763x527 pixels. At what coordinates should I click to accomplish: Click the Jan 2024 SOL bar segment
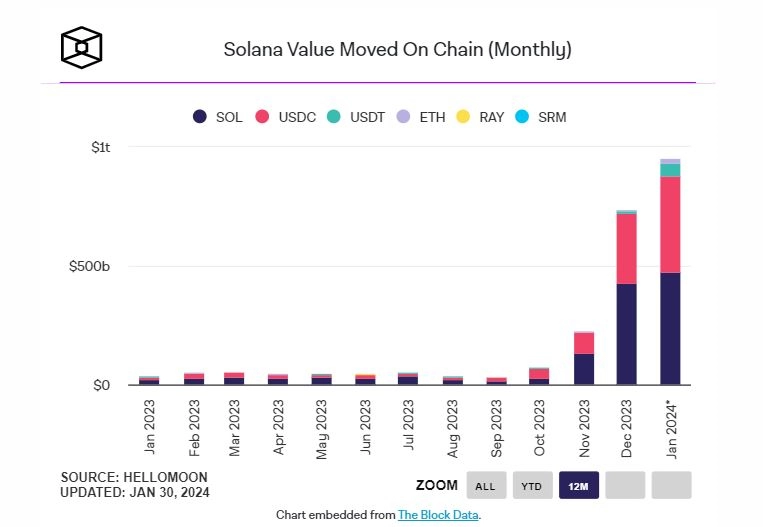coord(670,328)
